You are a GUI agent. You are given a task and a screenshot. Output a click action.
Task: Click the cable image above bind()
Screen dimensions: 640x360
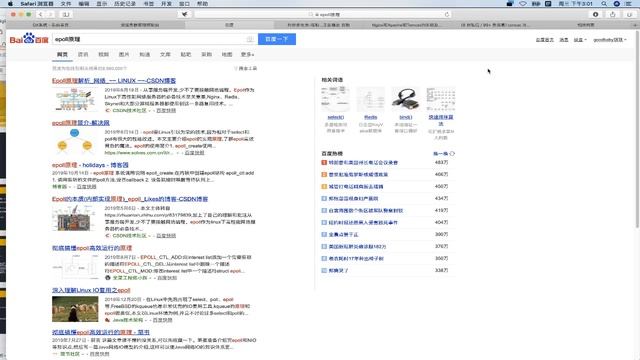pyautogui.click(x=405, y=99)
